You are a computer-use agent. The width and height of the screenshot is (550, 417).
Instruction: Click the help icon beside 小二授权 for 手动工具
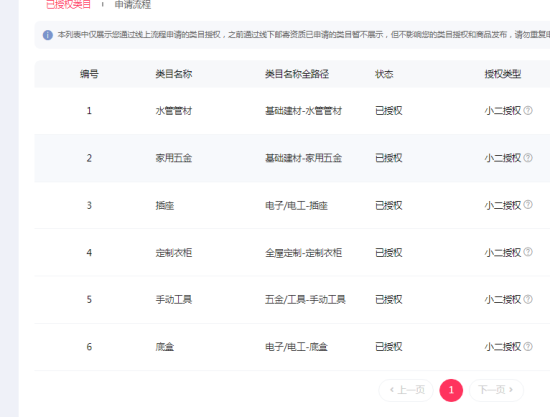(x=528, y=299)
